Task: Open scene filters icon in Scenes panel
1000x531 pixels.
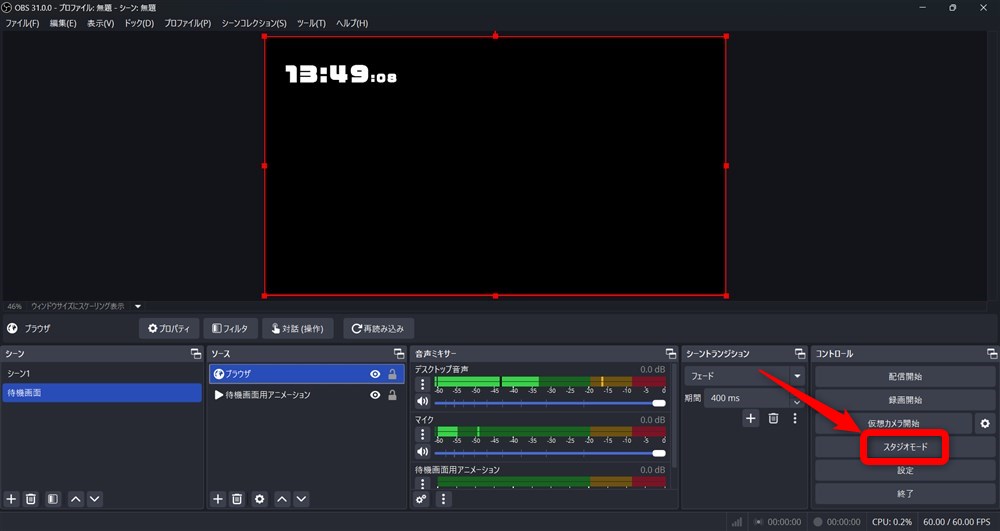Action: (53, 498)
